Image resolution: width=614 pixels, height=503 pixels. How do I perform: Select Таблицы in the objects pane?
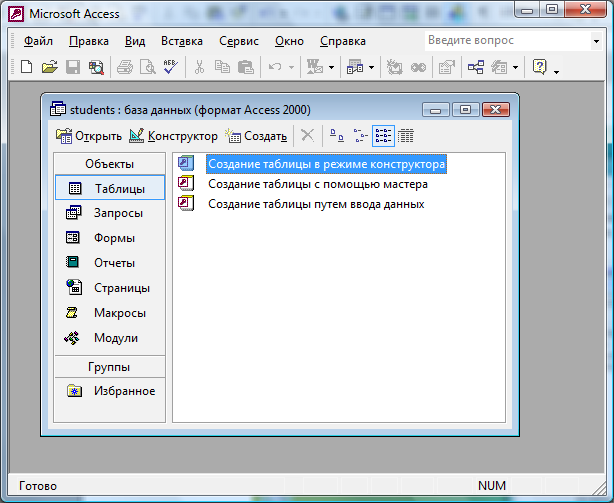110,188
